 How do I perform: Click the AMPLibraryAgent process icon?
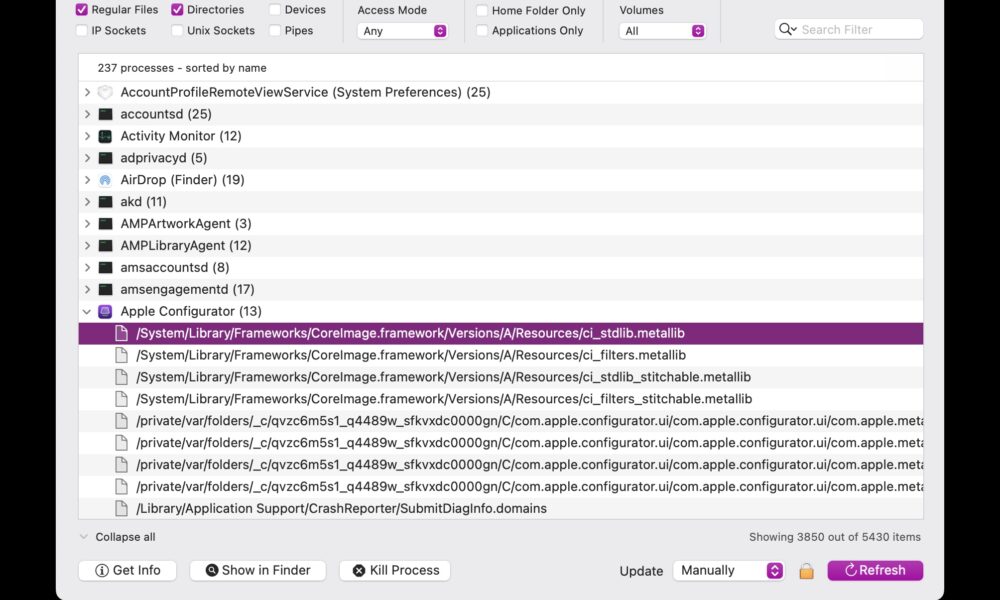click(x=105, y=246)
